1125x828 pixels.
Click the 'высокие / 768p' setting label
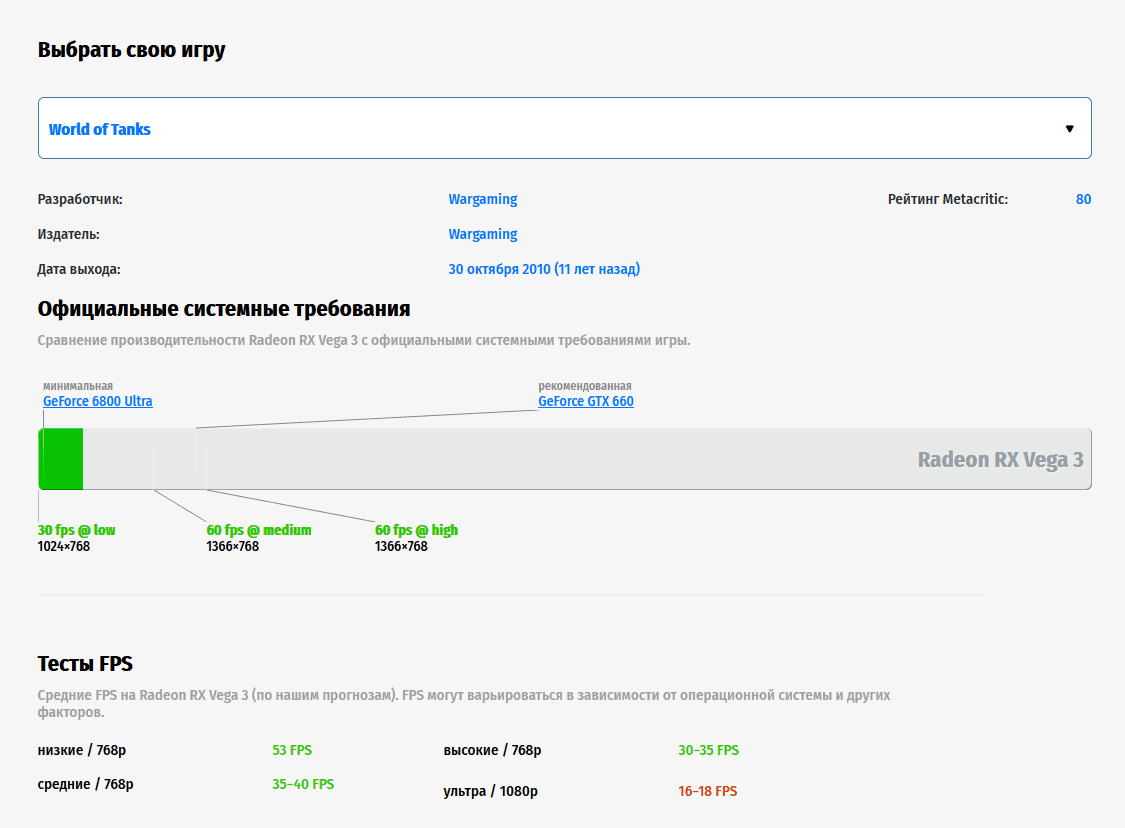(492, 751)
